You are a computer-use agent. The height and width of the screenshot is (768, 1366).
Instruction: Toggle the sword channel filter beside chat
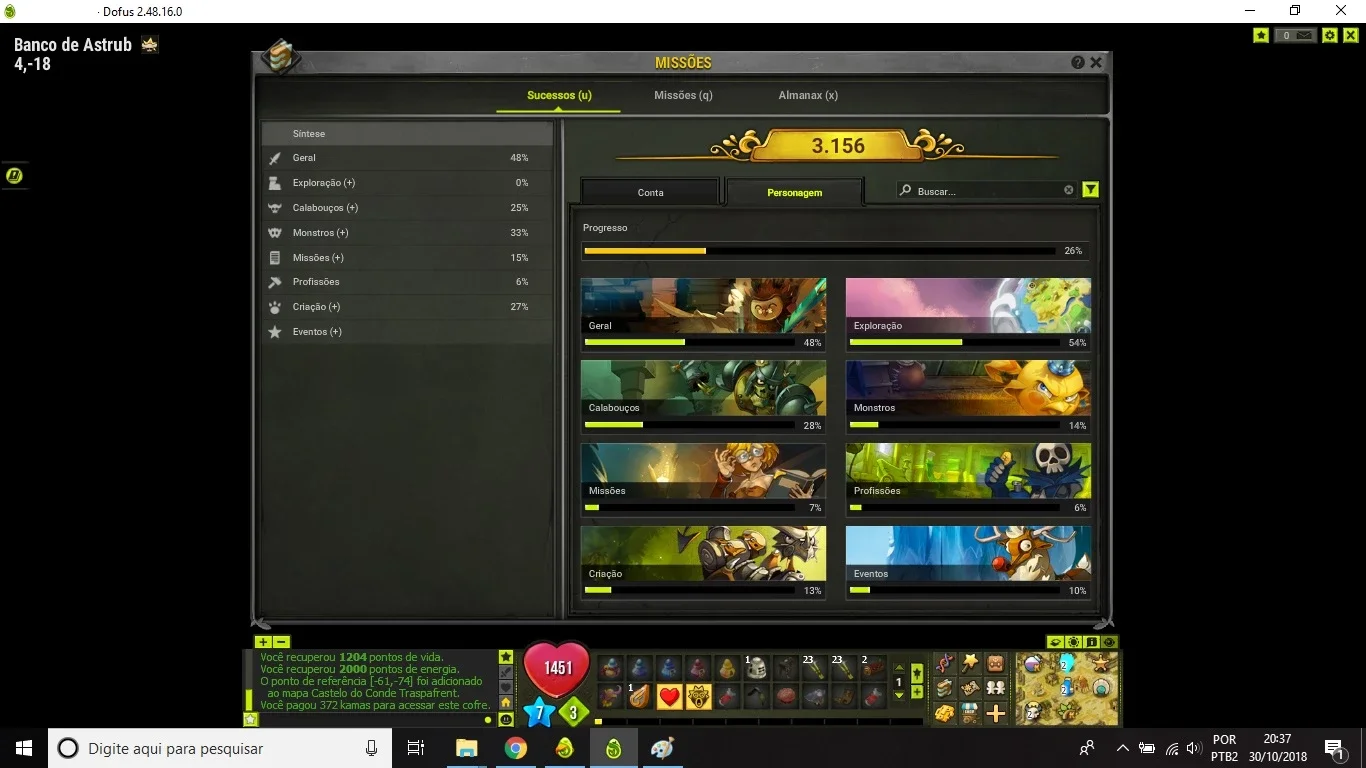506,672
